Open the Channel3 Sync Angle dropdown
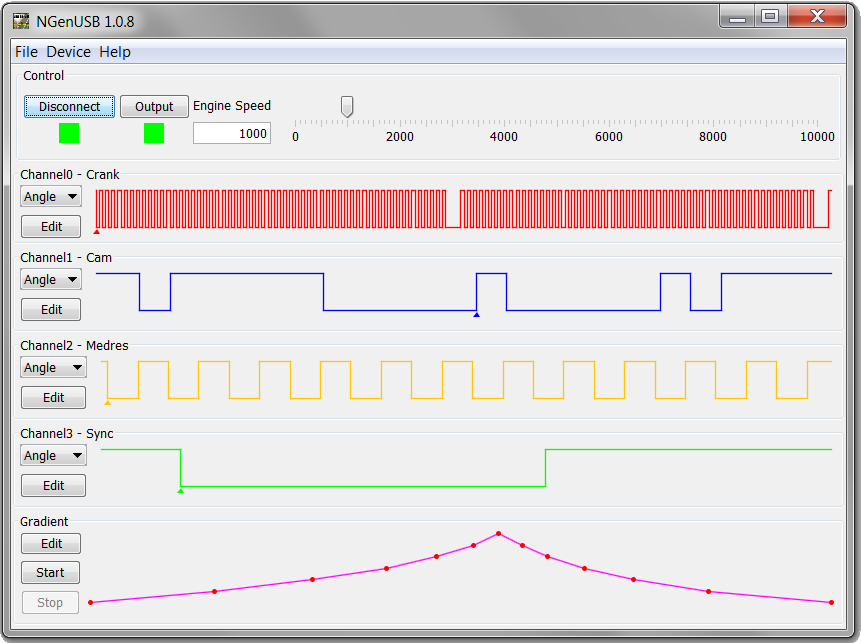This screenshot has height=643, width=861. pos(53,456)
